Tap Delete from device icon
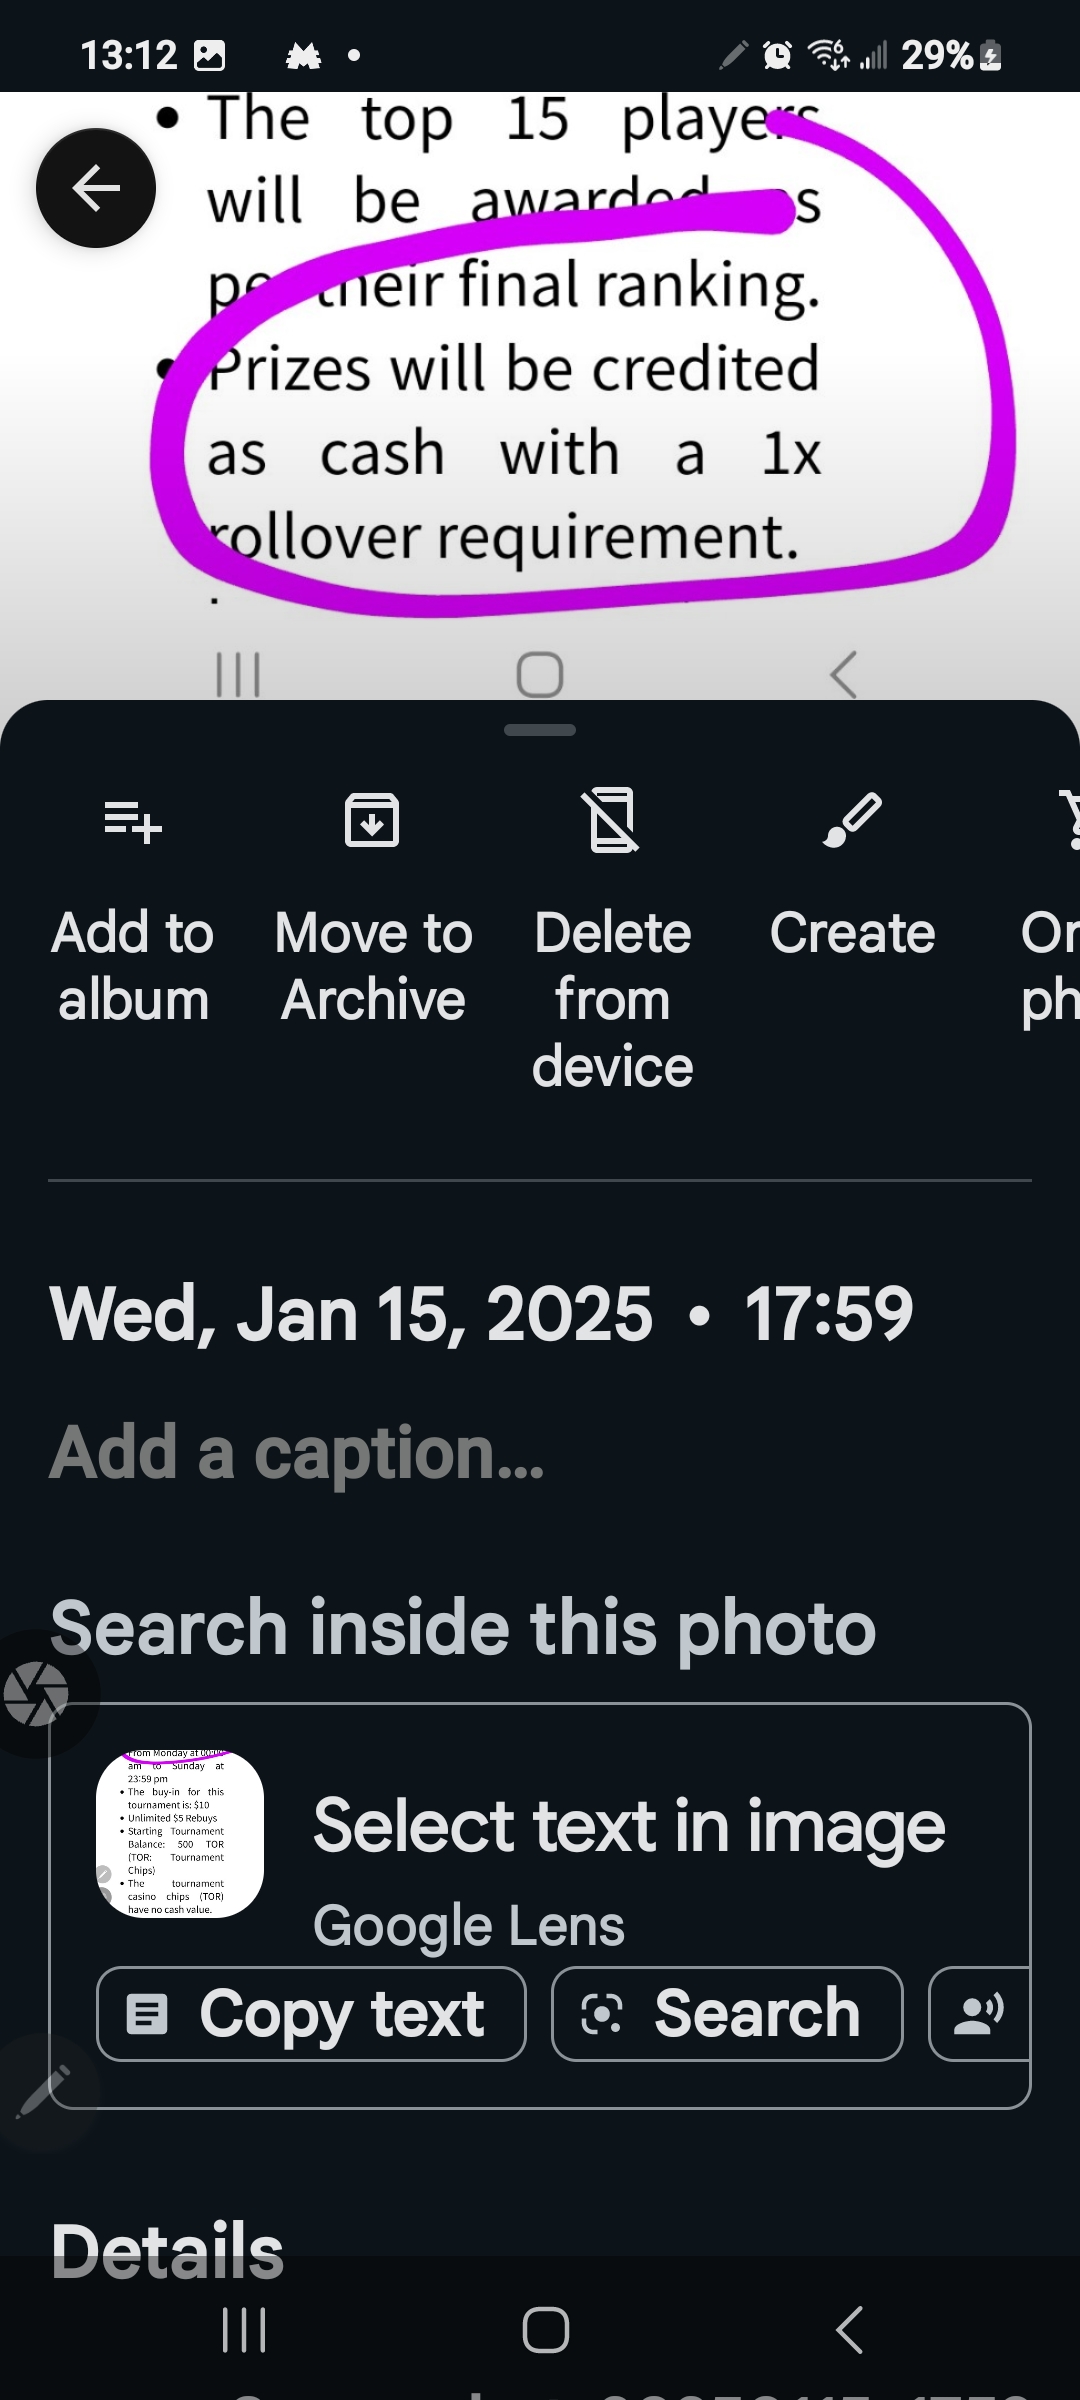This screenshot has height=2400, width=1080. coord(612,820)
